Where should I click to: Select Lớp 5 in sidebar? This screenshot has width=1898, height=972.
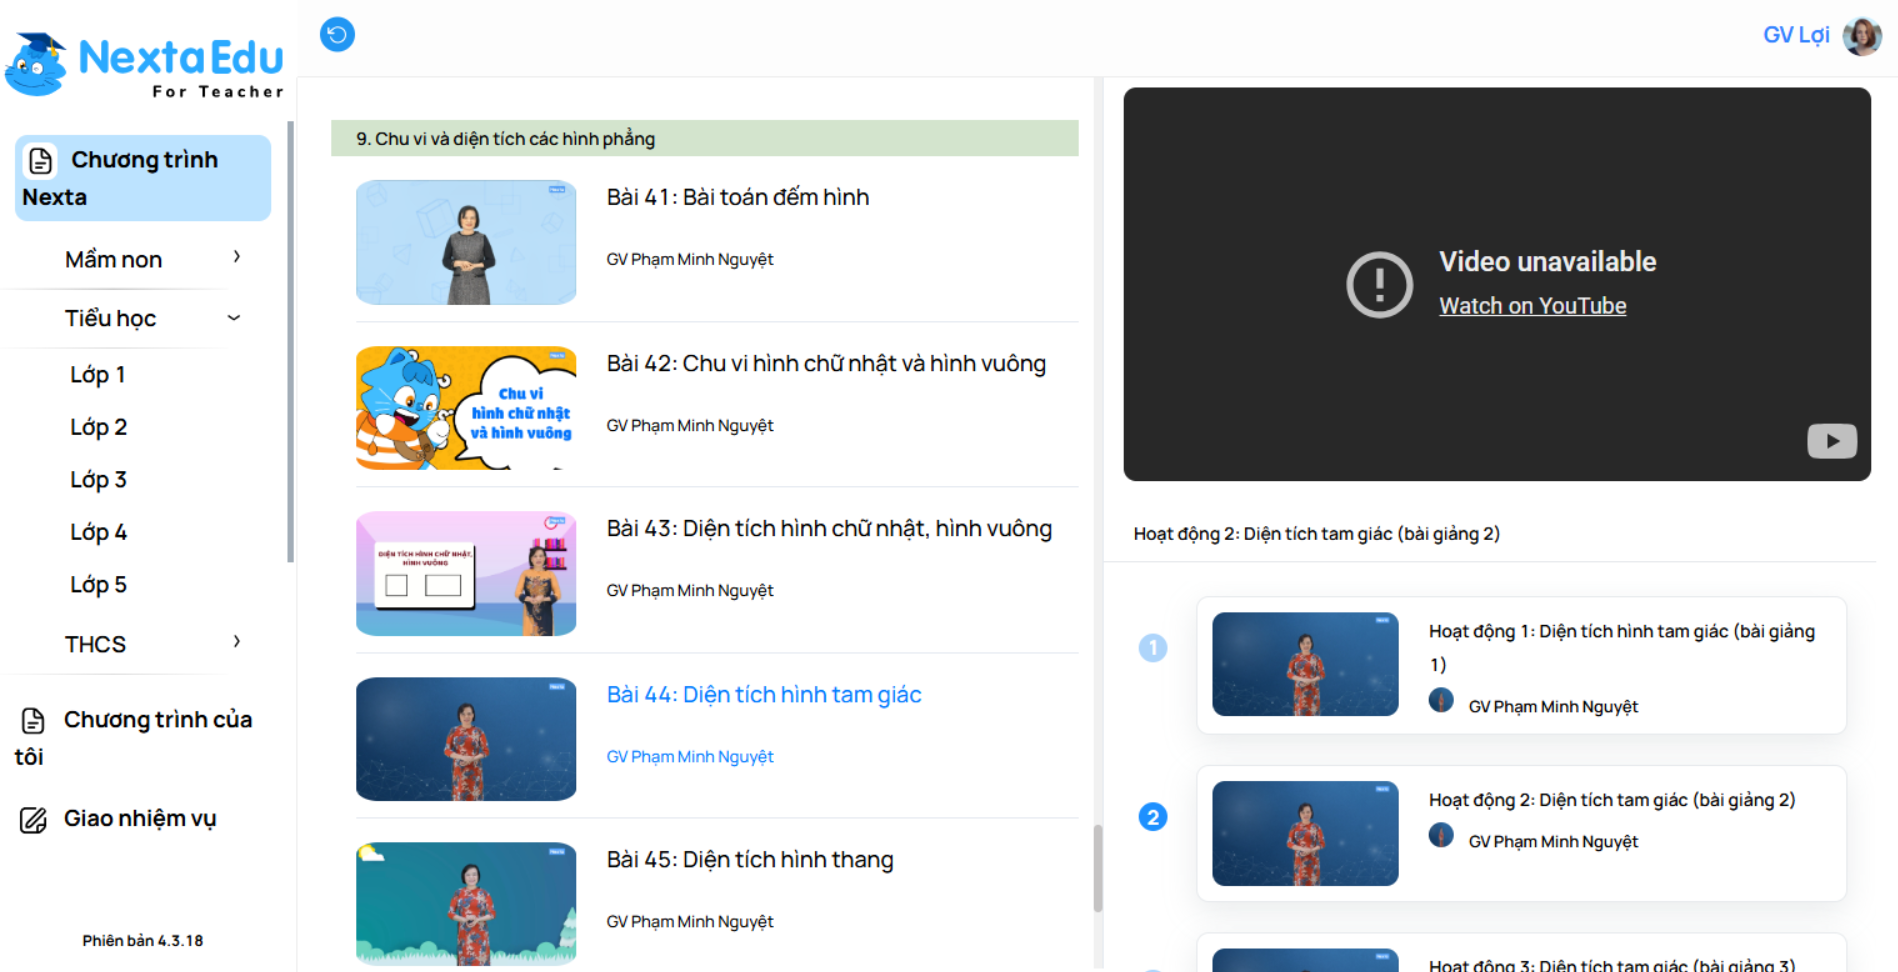pyautogui.click(x=98, y=585)
